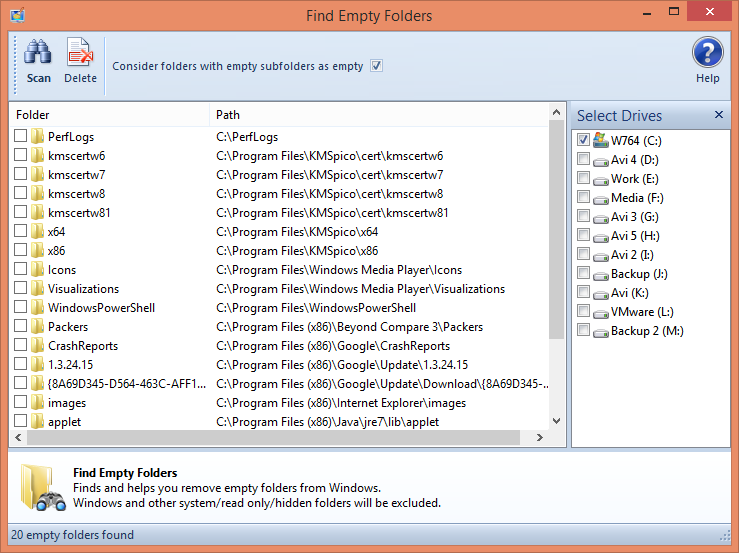Tick the kmscertw81 folder checkbox
The image size is (739, 553).
click(20, 212)
